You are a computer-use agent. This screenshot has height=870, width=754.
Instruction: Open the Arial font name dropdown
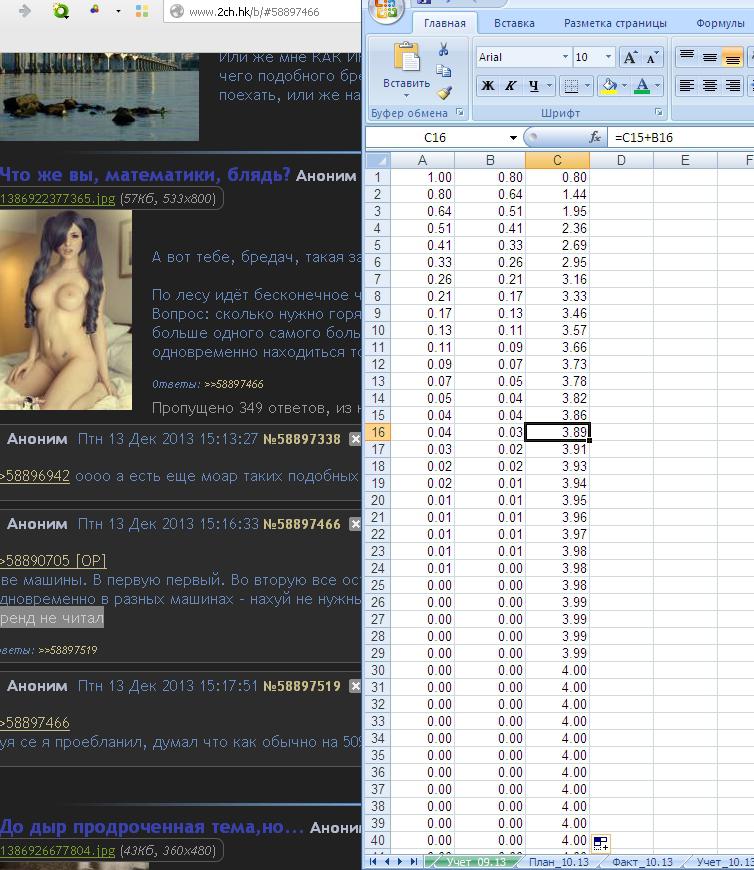point(565,58)
